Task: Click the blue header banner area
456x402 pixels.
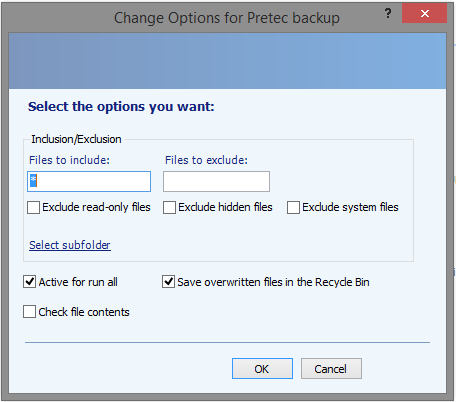Action: point(227,61)
